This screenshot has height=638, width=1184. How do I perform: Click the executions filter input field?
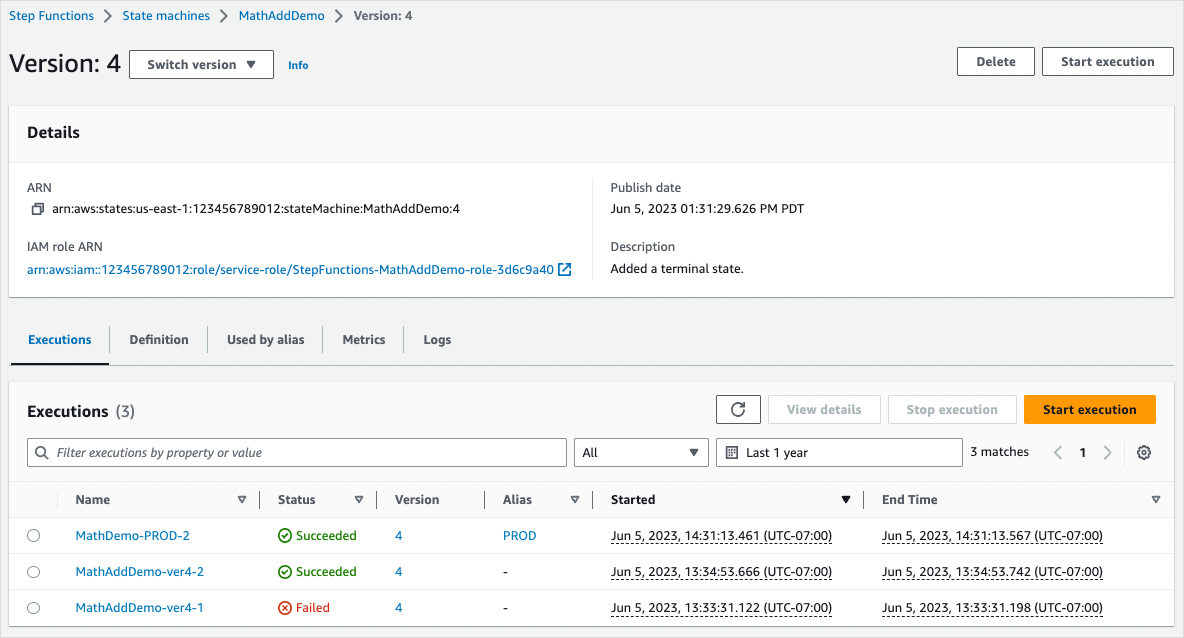(x=300, y=452)
